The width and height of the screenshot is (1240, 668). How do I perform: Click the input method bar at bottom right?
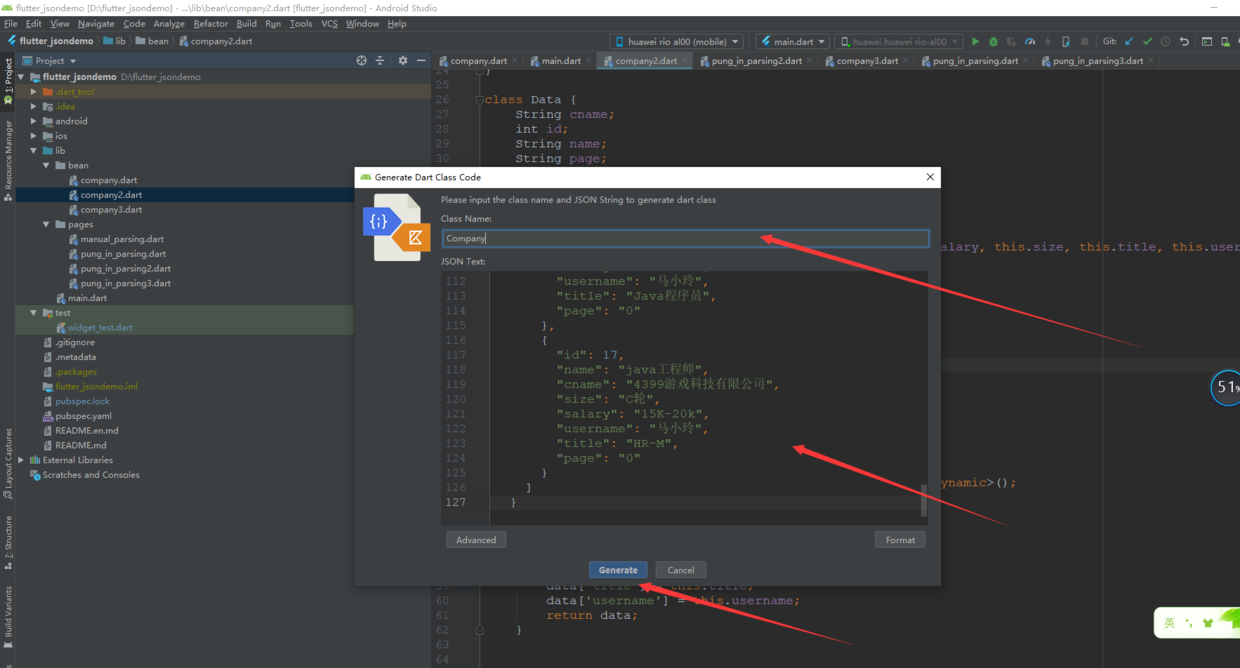tap(1196, 622)
